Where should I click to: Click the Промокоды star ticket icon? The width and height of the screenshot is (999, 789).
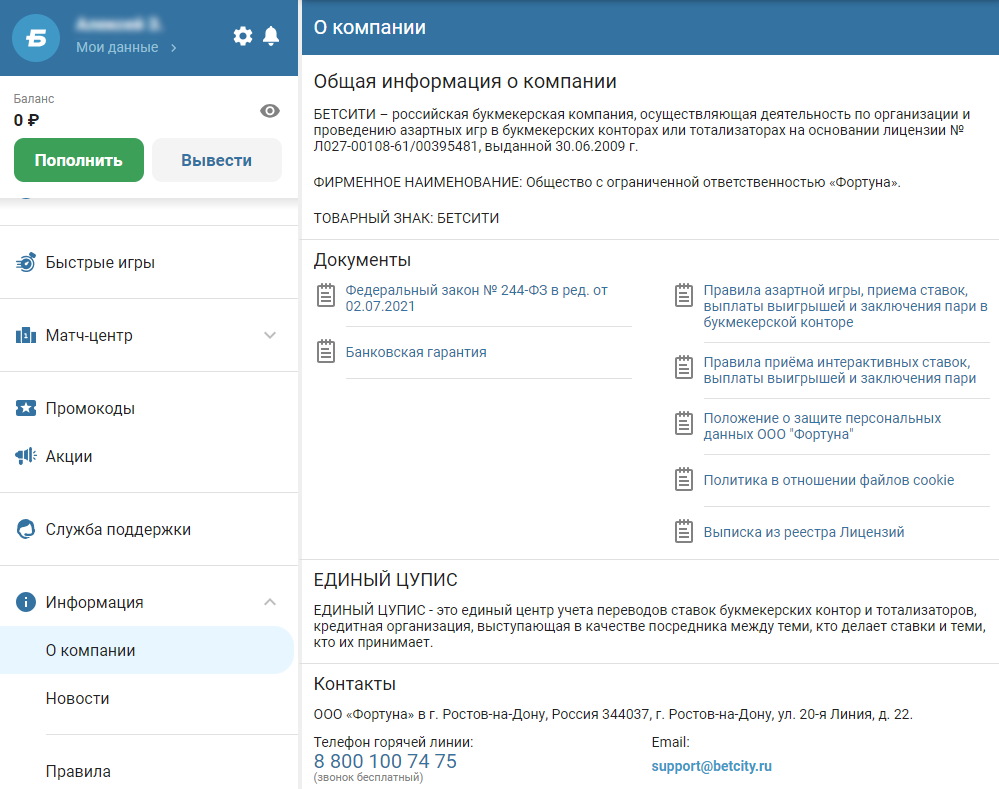point(25,408)
